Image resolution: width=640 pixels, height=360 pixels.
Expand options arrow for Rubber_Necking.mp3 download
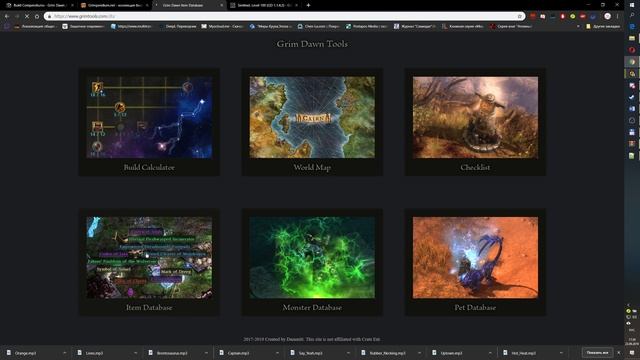coord(419,353)
